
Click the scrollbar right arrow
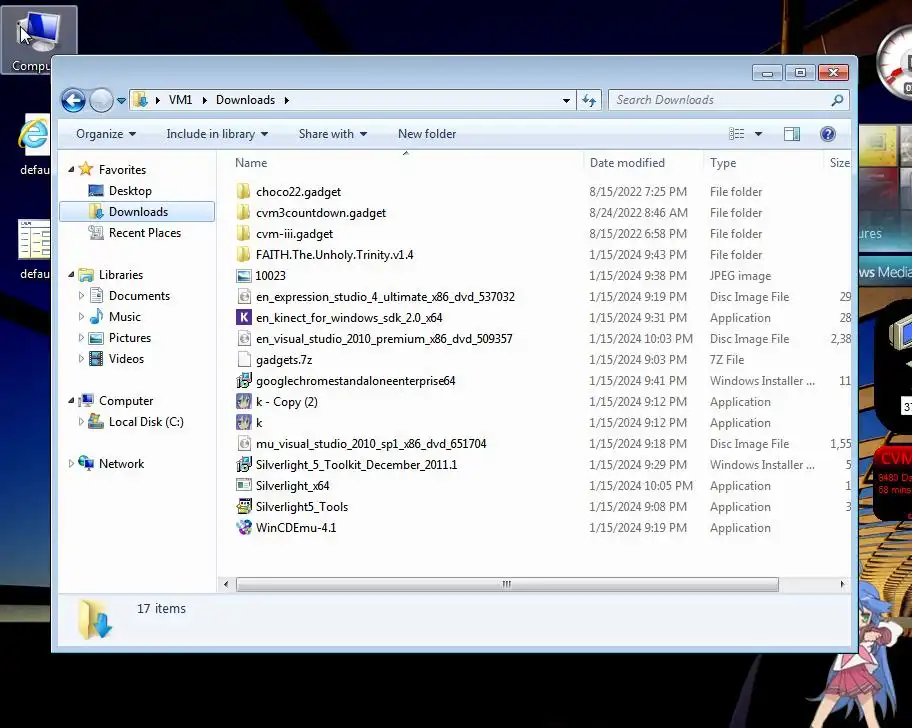click(842, 584)
